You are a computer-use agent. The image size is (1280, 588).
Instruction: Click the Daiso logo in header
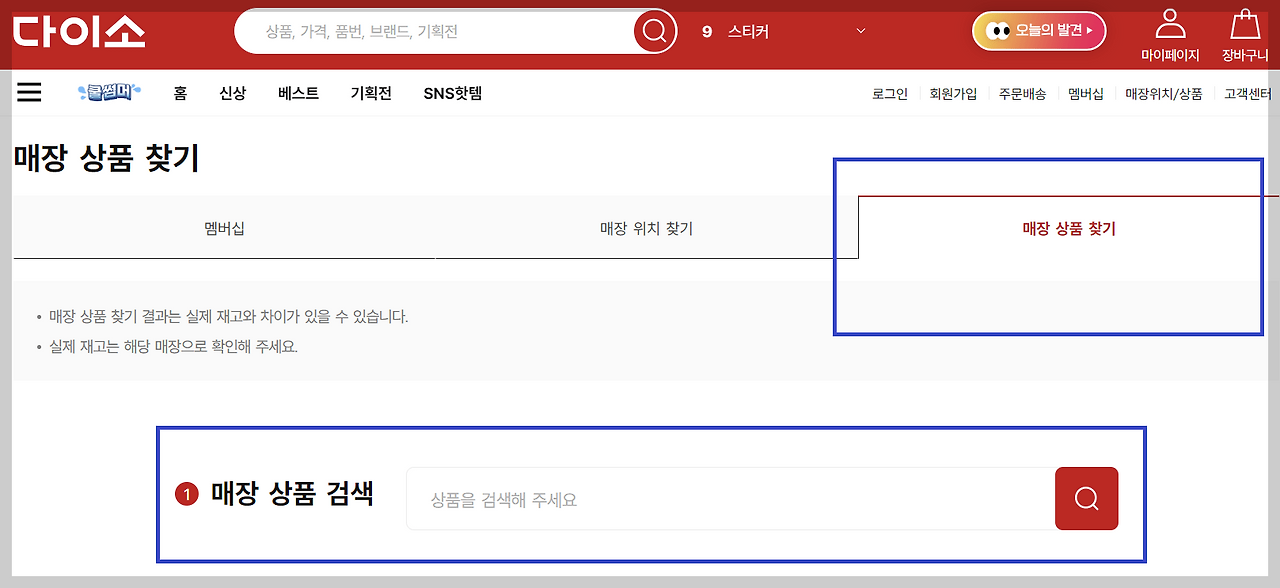coord(79,31)
